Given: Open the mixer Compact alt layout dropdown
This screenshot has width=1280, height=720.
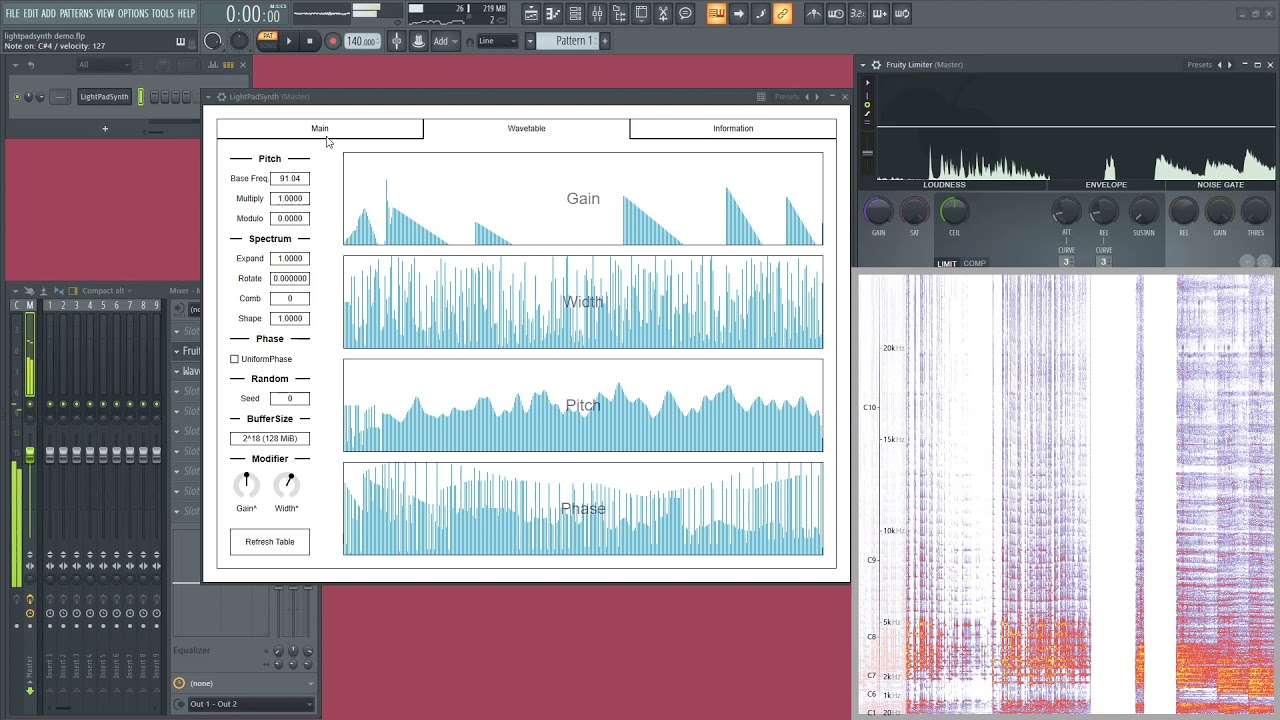Looking at the screenshot, I should pyautogui.click(x=108, y=291).
